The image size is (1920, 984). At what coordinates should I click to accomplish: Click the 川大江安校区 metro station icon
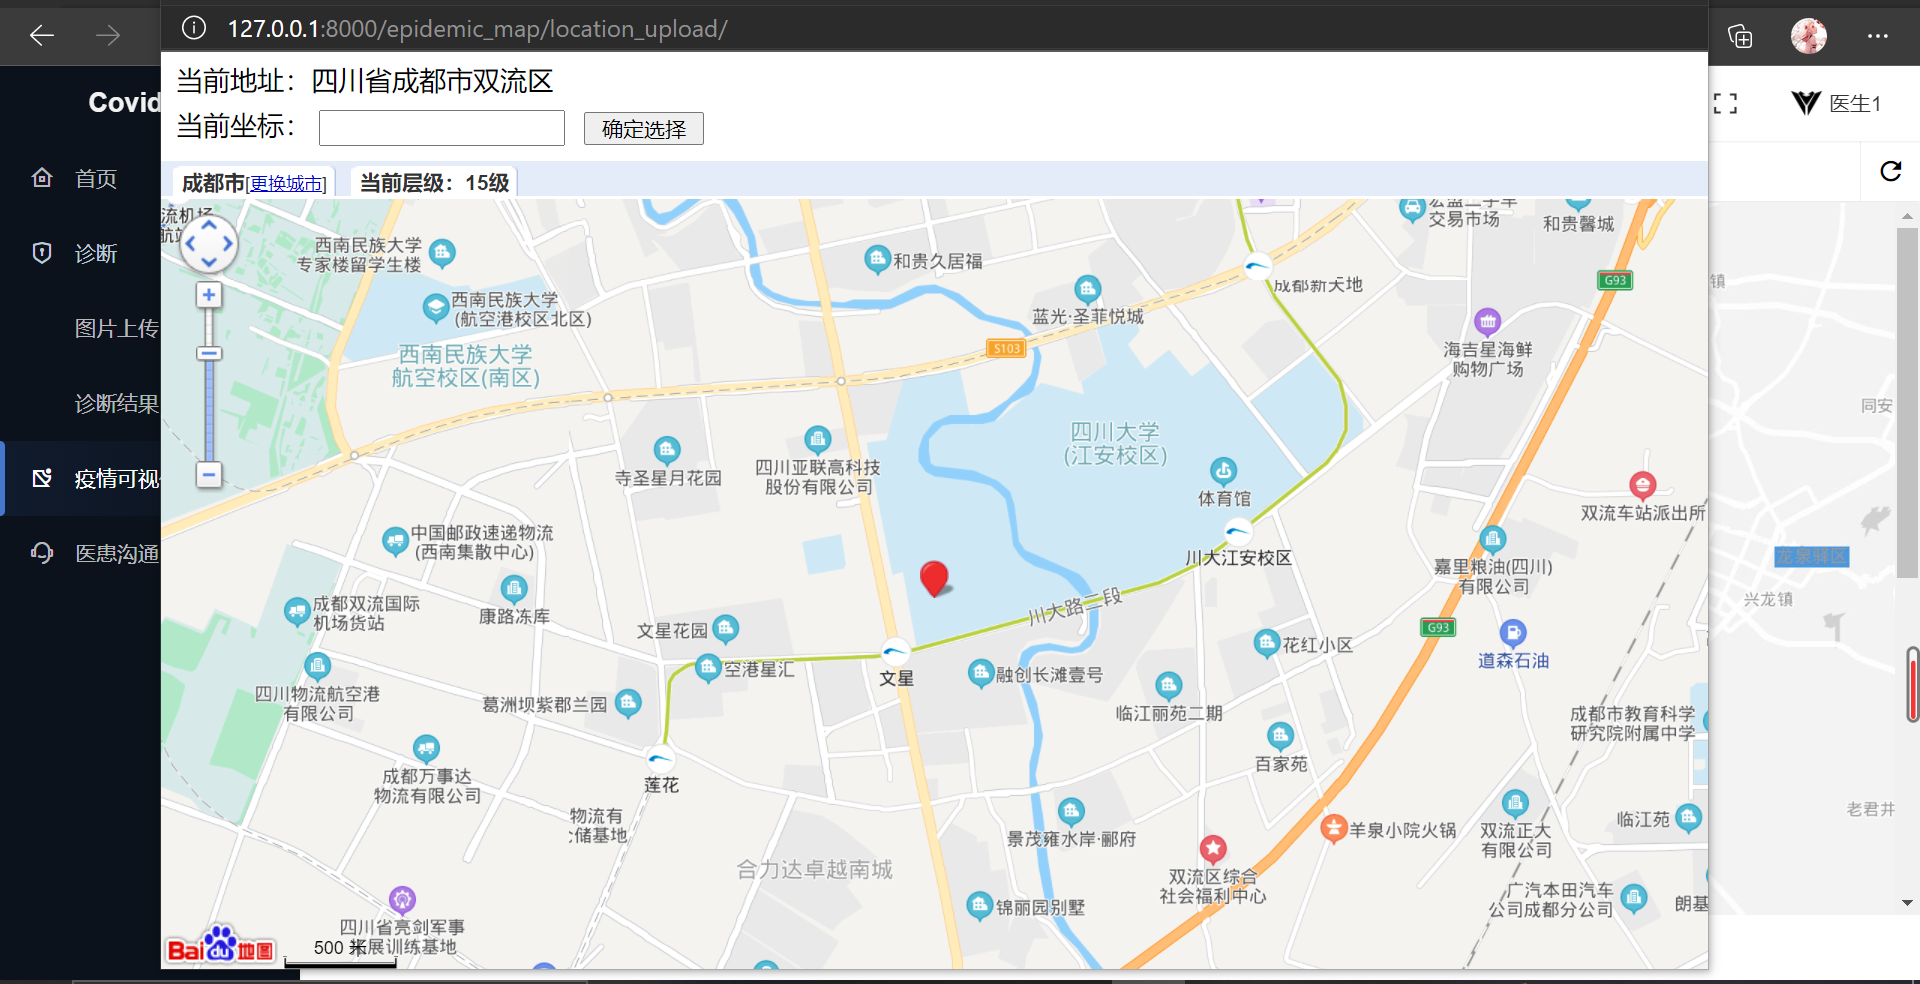(1238, 531)
